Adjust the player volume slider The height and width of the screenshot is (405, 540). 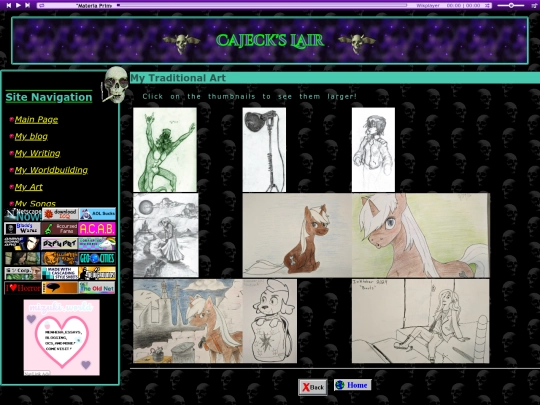(x=511, y=6)
